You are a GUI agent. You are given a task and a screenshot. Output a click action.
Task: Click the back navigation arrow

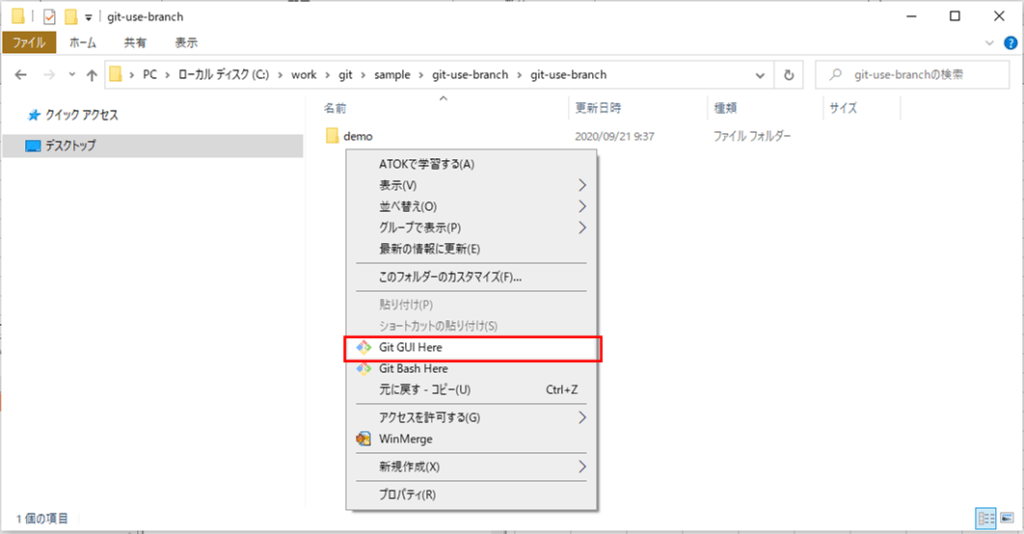pos(22,75)
